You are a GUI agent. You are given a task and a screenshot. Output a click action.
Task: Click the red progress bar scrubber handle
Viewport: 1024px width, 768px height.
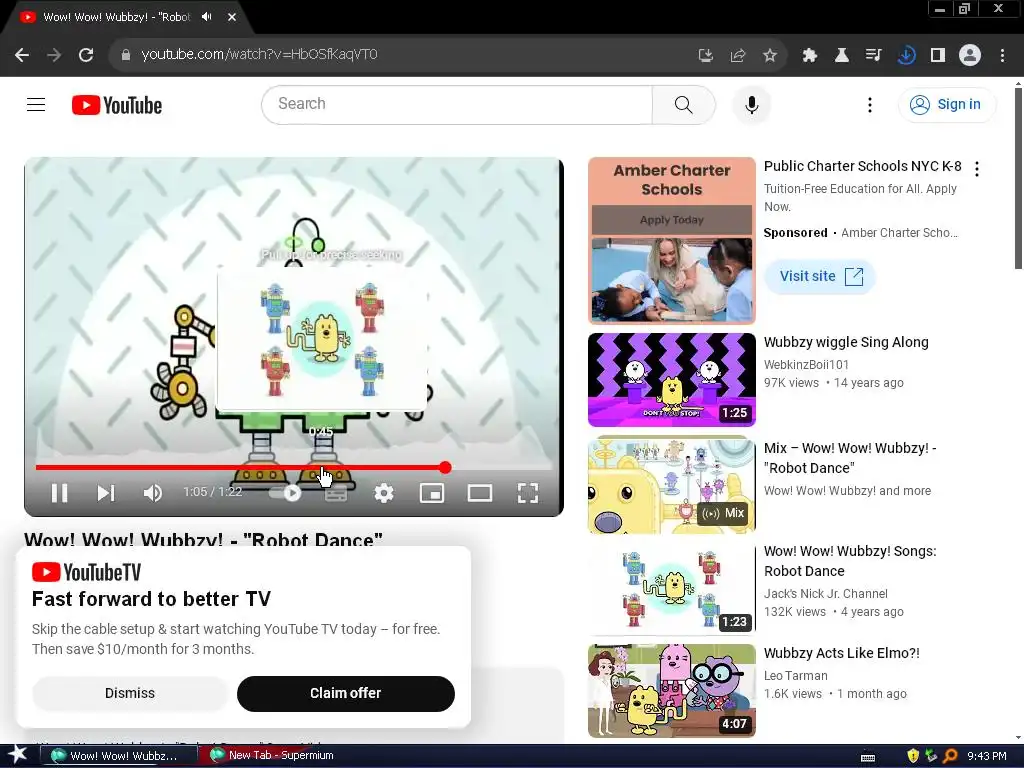tap(445, 468)
